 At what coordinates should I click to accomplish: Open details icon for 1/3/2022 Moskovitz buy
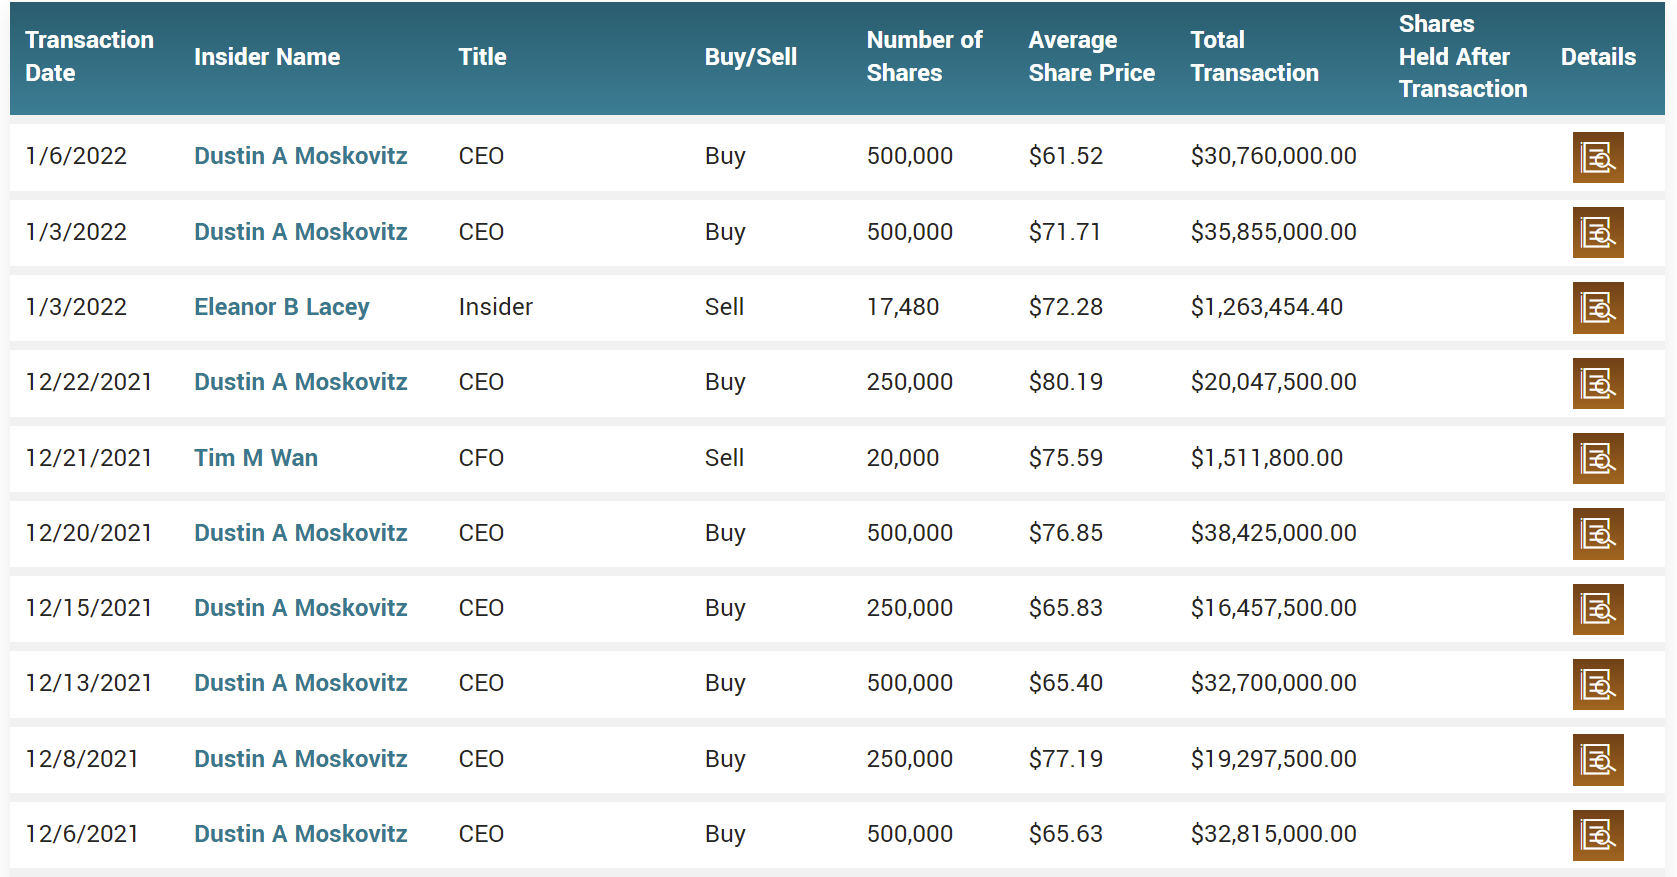click(x=1598, y=233)
